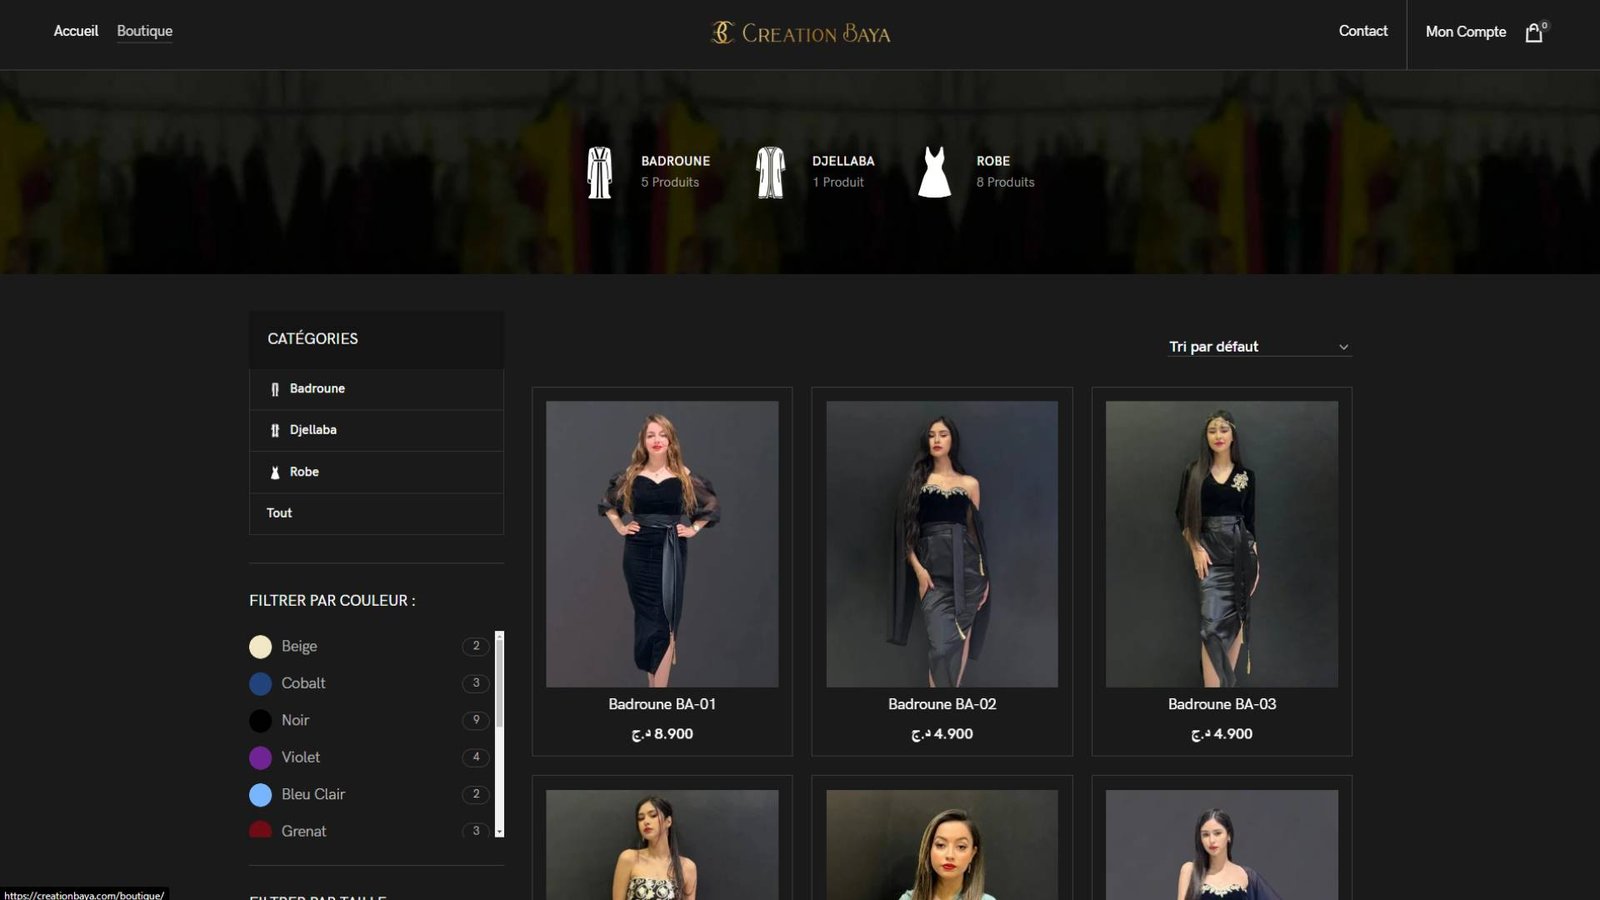The height and width of the screenshot is (900, 1600).
Task: Click the Robe icon in the Catégories sidebar
Action: coord(274,472)
